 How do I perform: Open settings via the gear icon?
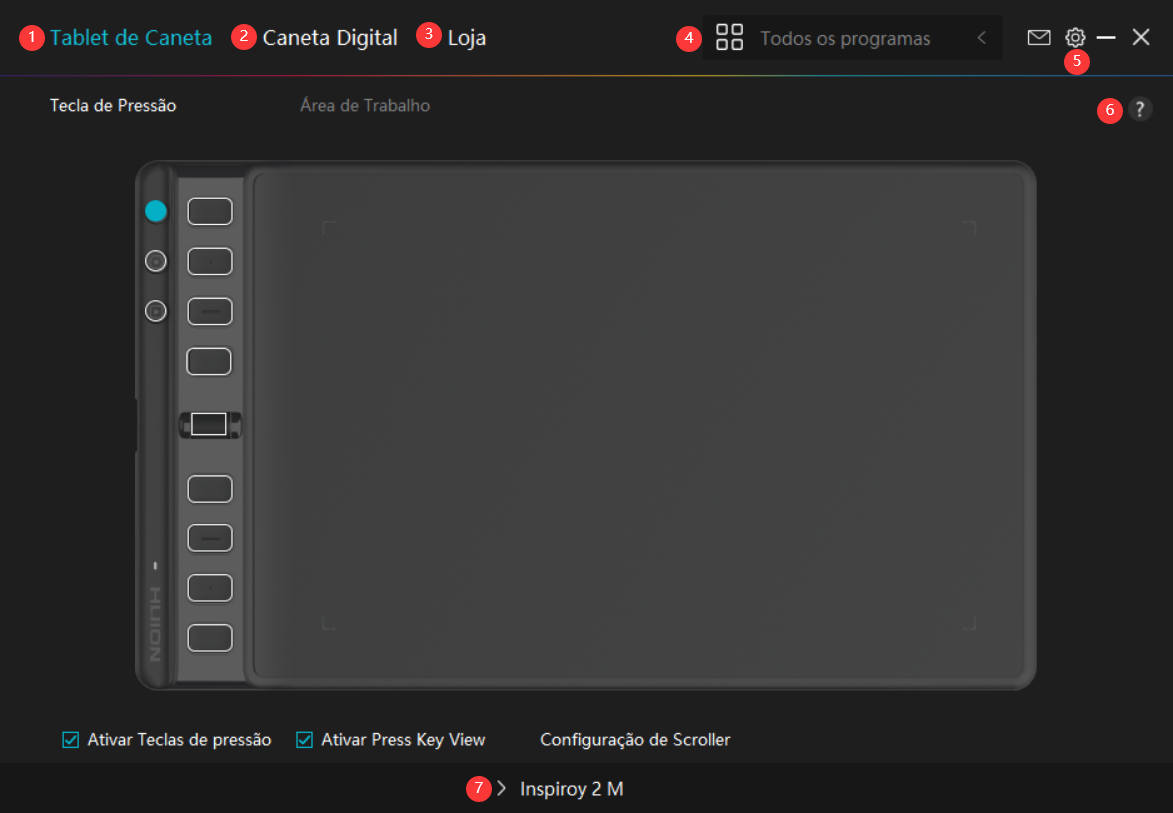point(1075,38)
